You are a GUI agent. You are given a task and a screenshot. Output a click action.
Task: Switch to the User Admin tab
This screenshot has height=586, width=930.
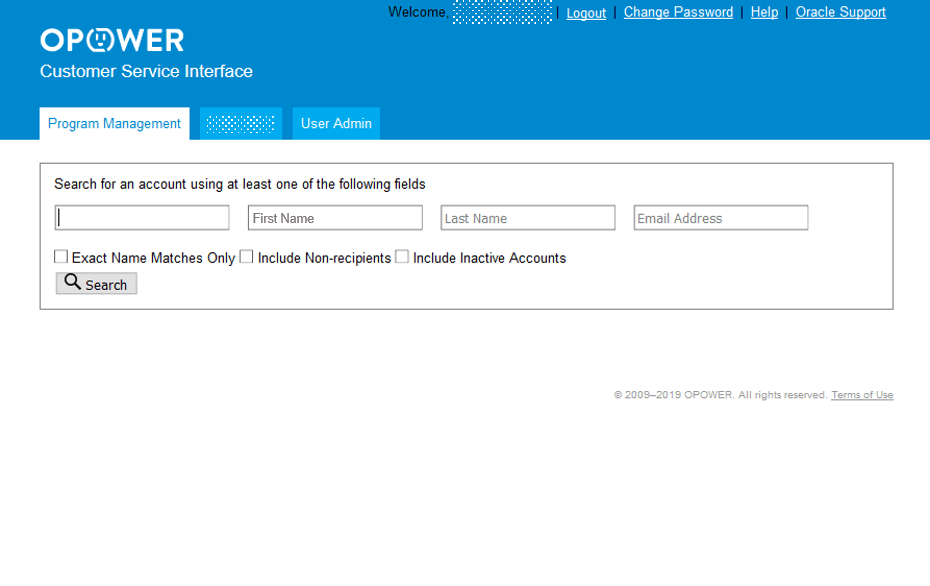coord(336,123)
